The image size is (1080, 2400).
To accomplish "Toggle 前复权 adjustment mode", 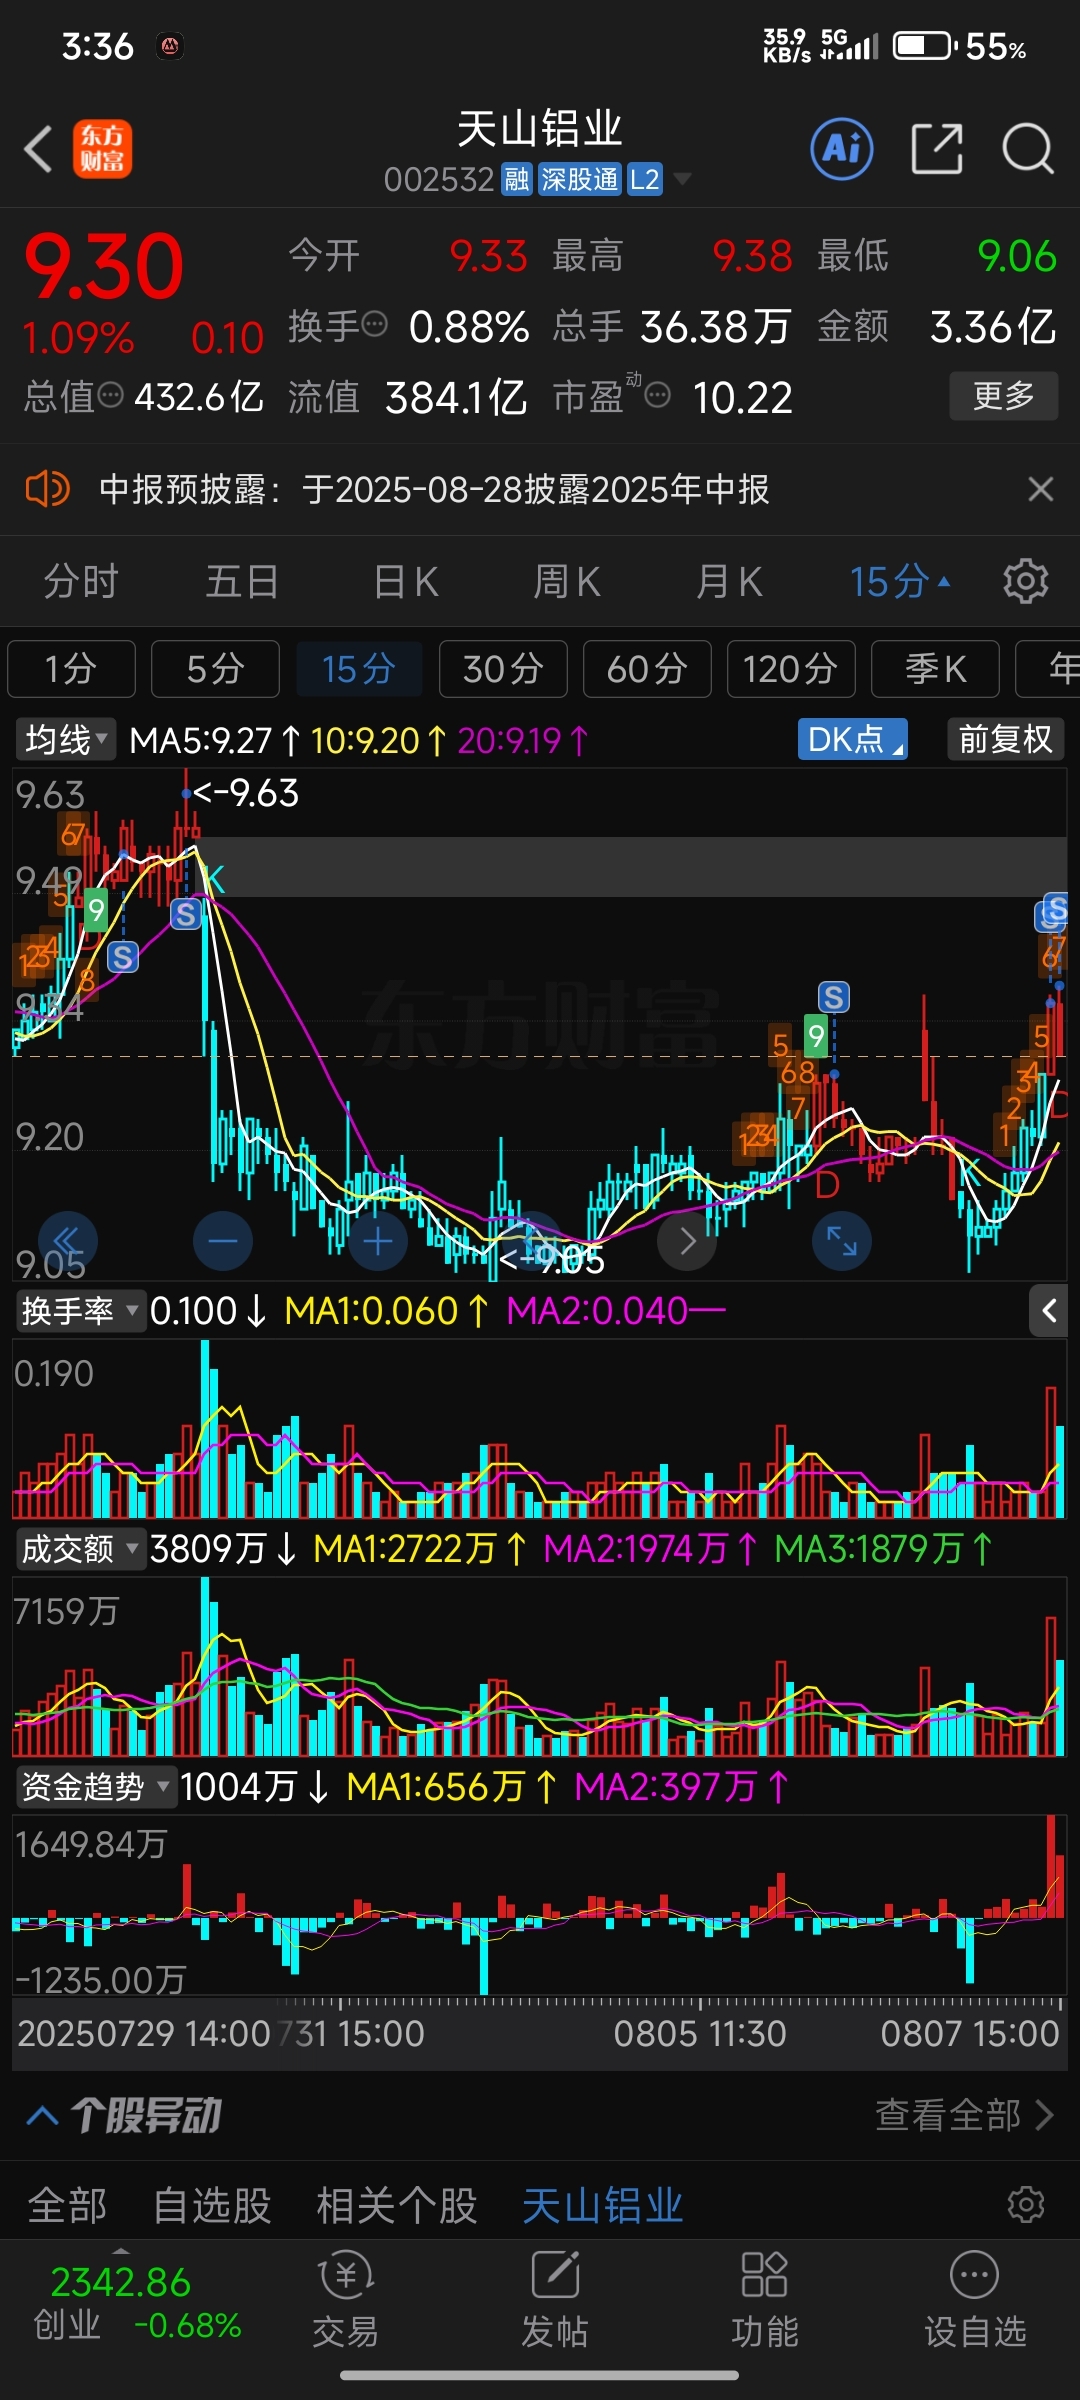I will point(1005,739).
